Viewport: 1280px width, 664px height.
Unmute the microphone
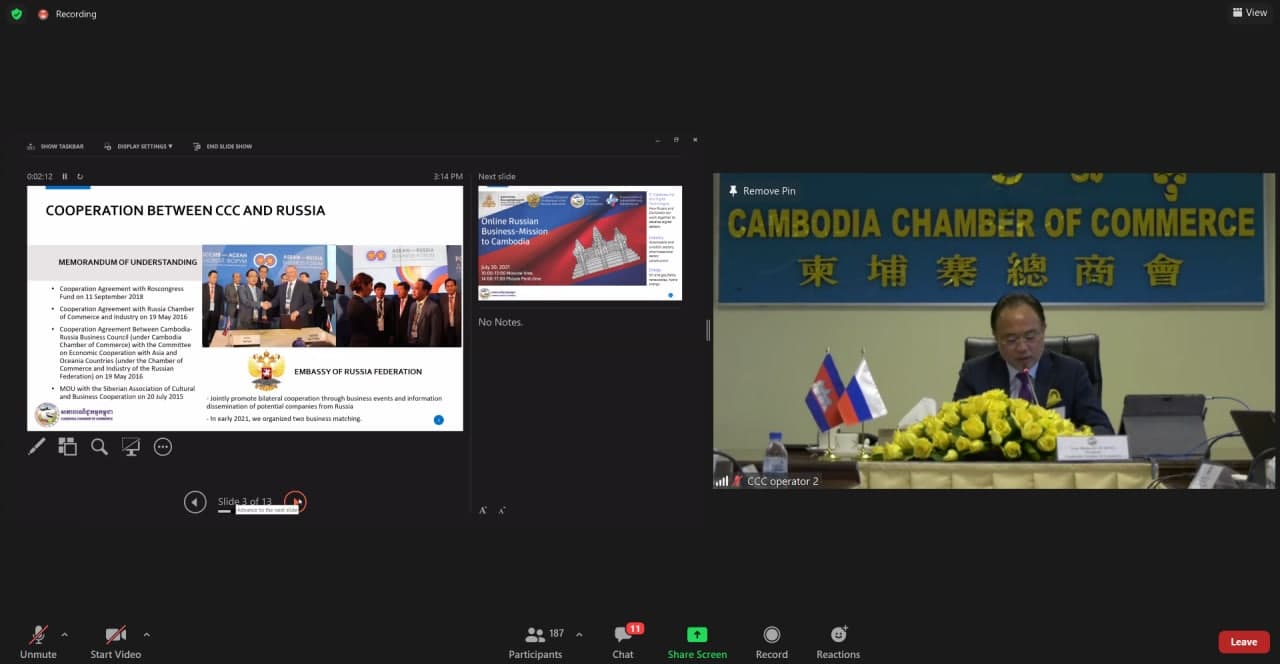tap(38, 641)
